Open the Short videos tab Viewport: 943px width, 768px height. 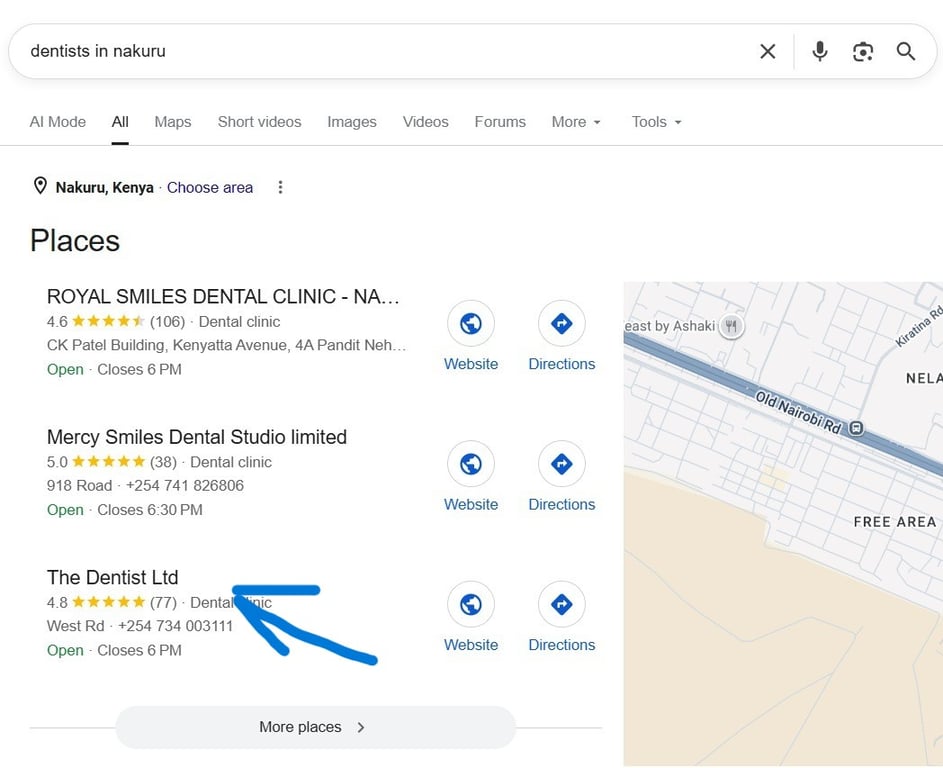point(259,122)
